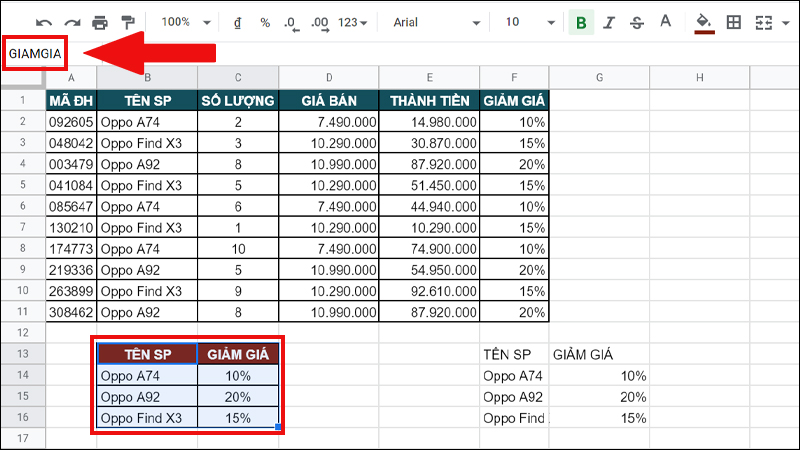Format as percent with % icon

pos(265,22)
